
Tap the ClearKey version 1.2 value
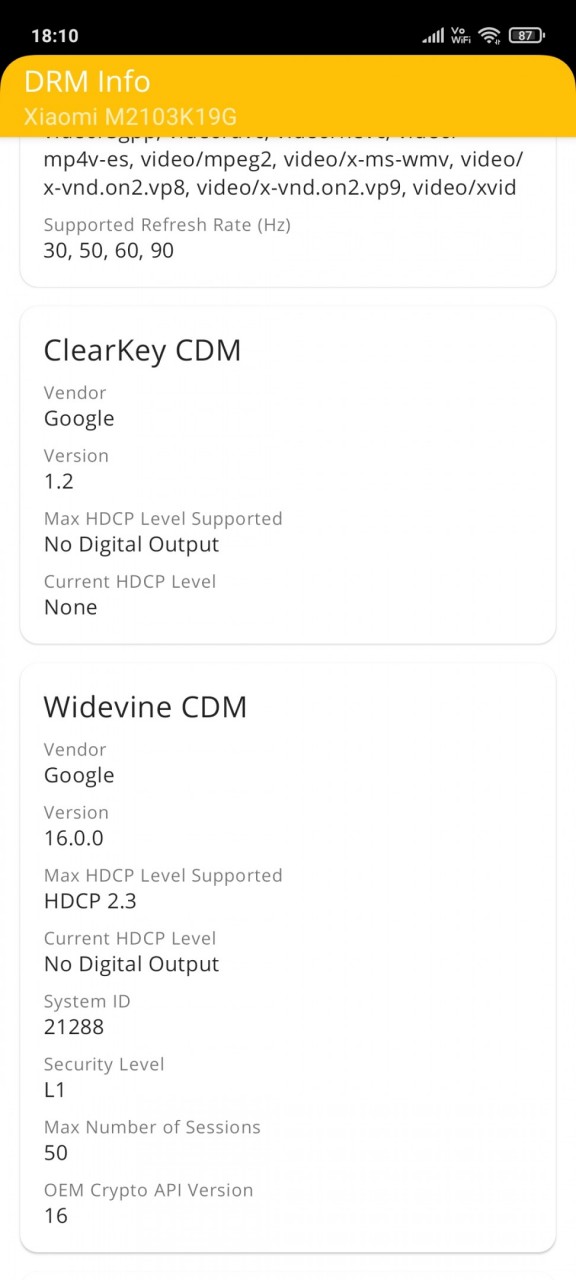(x=59, y=481)
